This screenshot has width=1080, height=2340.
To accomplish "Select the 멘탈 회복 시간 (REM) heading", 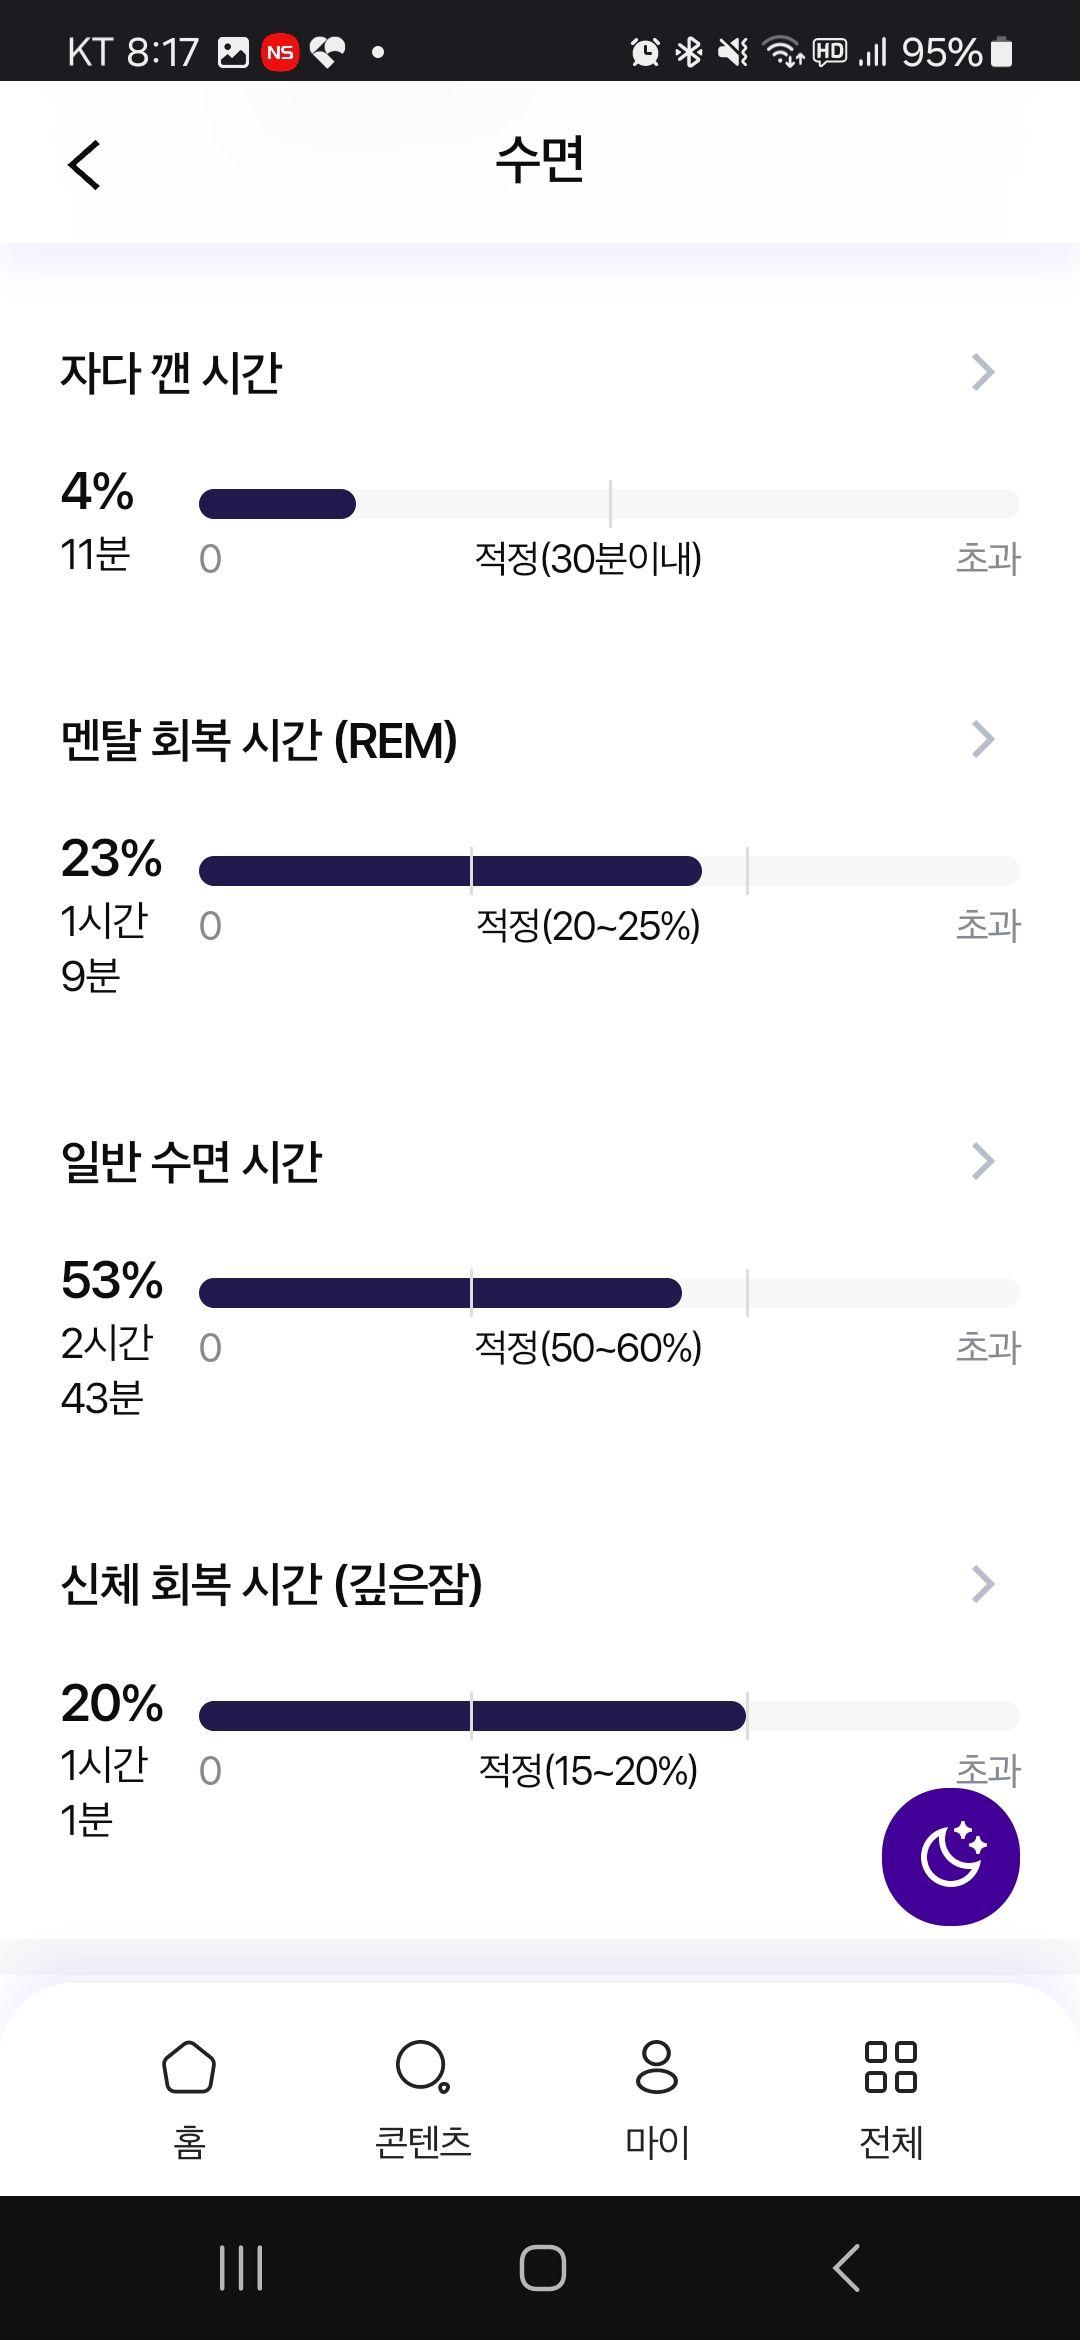I will 259,740.
